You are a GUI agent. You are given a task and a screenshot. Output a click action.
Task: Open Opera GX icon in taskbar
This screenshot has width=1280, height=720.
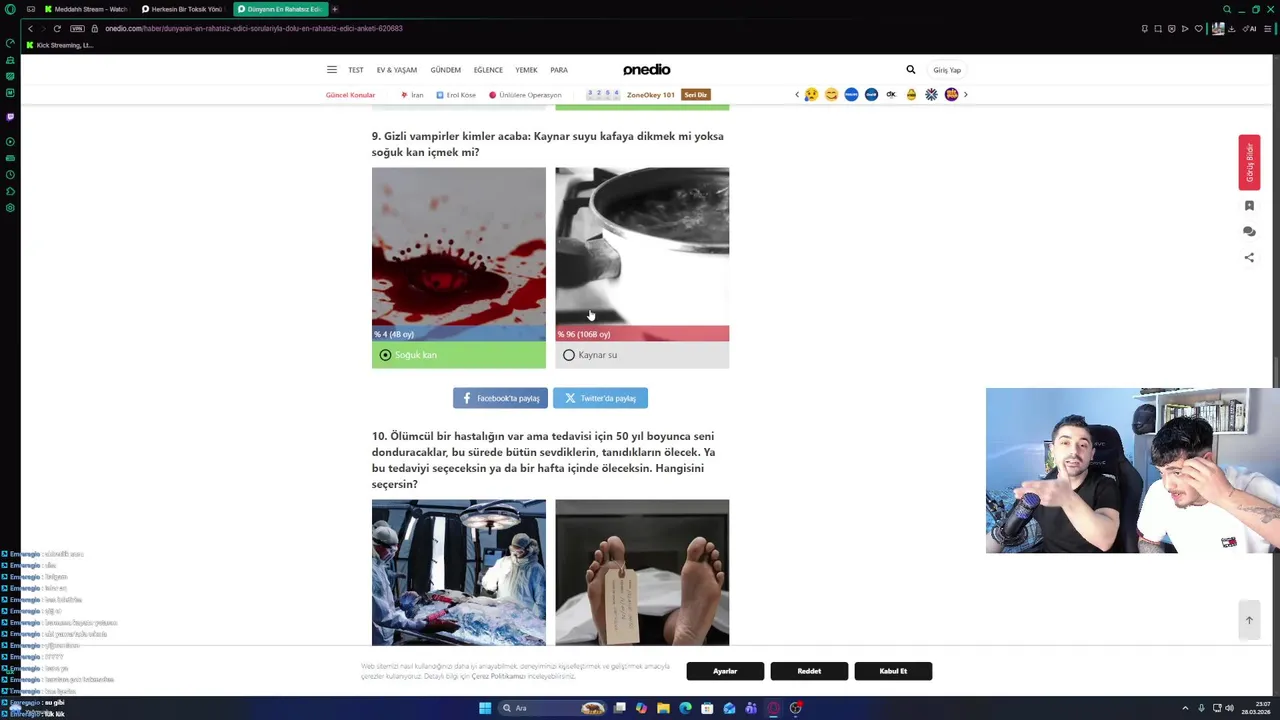[x=773, y=708]
